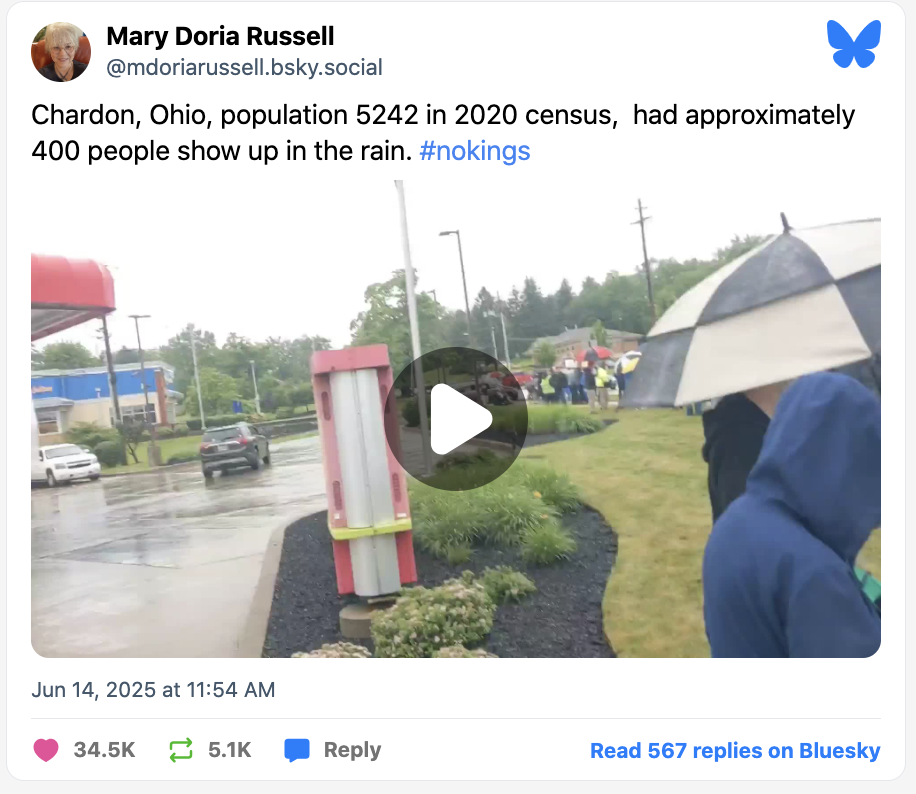This screenshot has width=916, height=794.
Task: Click the post text about Chardon, Ohio
Action: tap(443, 133)
